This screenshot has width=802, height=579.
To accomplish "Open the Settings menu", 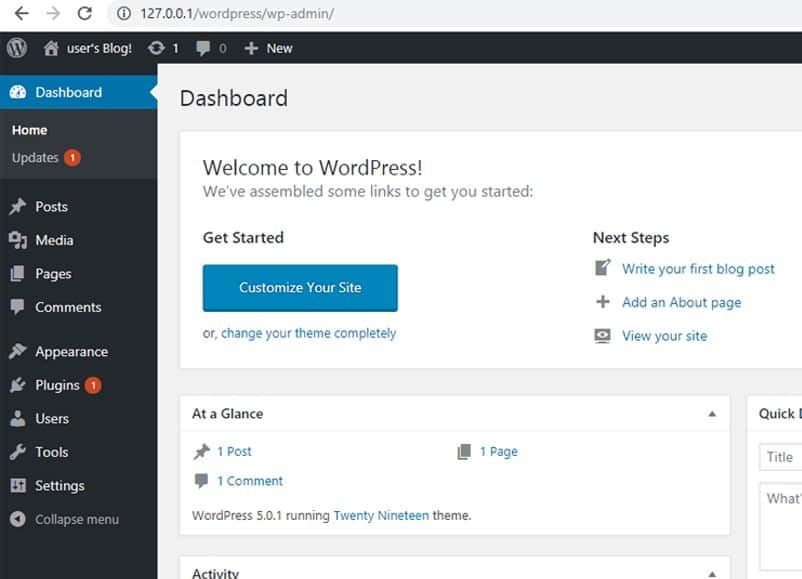I will point(60,486).
